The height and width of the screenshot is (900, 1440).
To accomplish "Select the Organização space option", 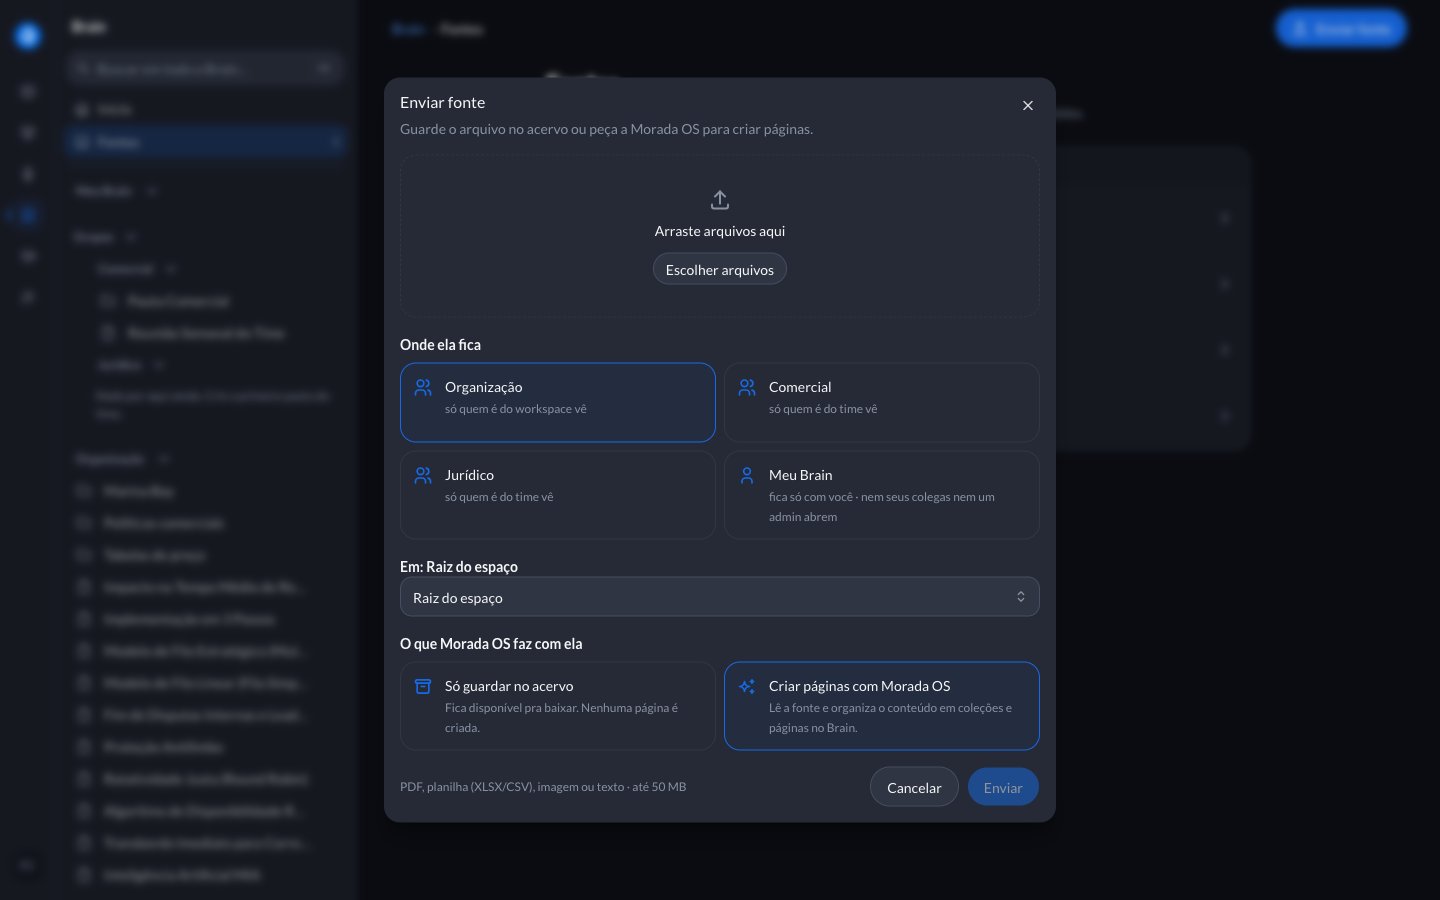I will 558,402.
